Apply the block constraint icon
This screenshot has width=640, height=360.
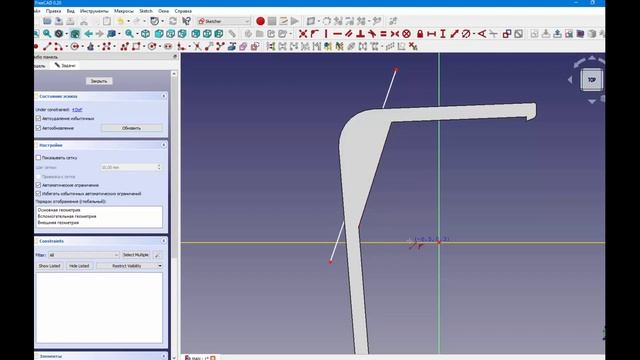coord(406,34)
